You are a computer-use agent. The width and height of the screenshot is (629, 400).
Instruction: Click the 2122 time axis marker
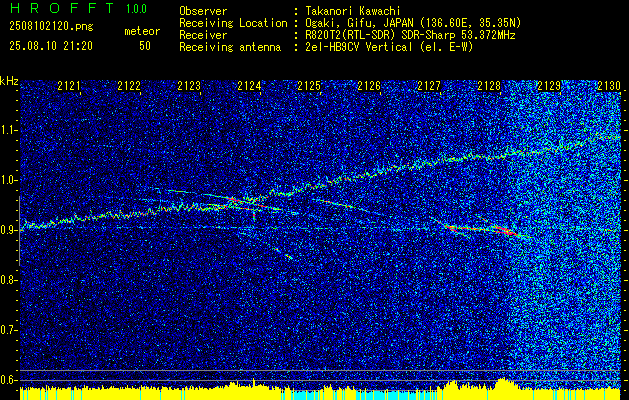pyautogui.click(x=129, y=86)
